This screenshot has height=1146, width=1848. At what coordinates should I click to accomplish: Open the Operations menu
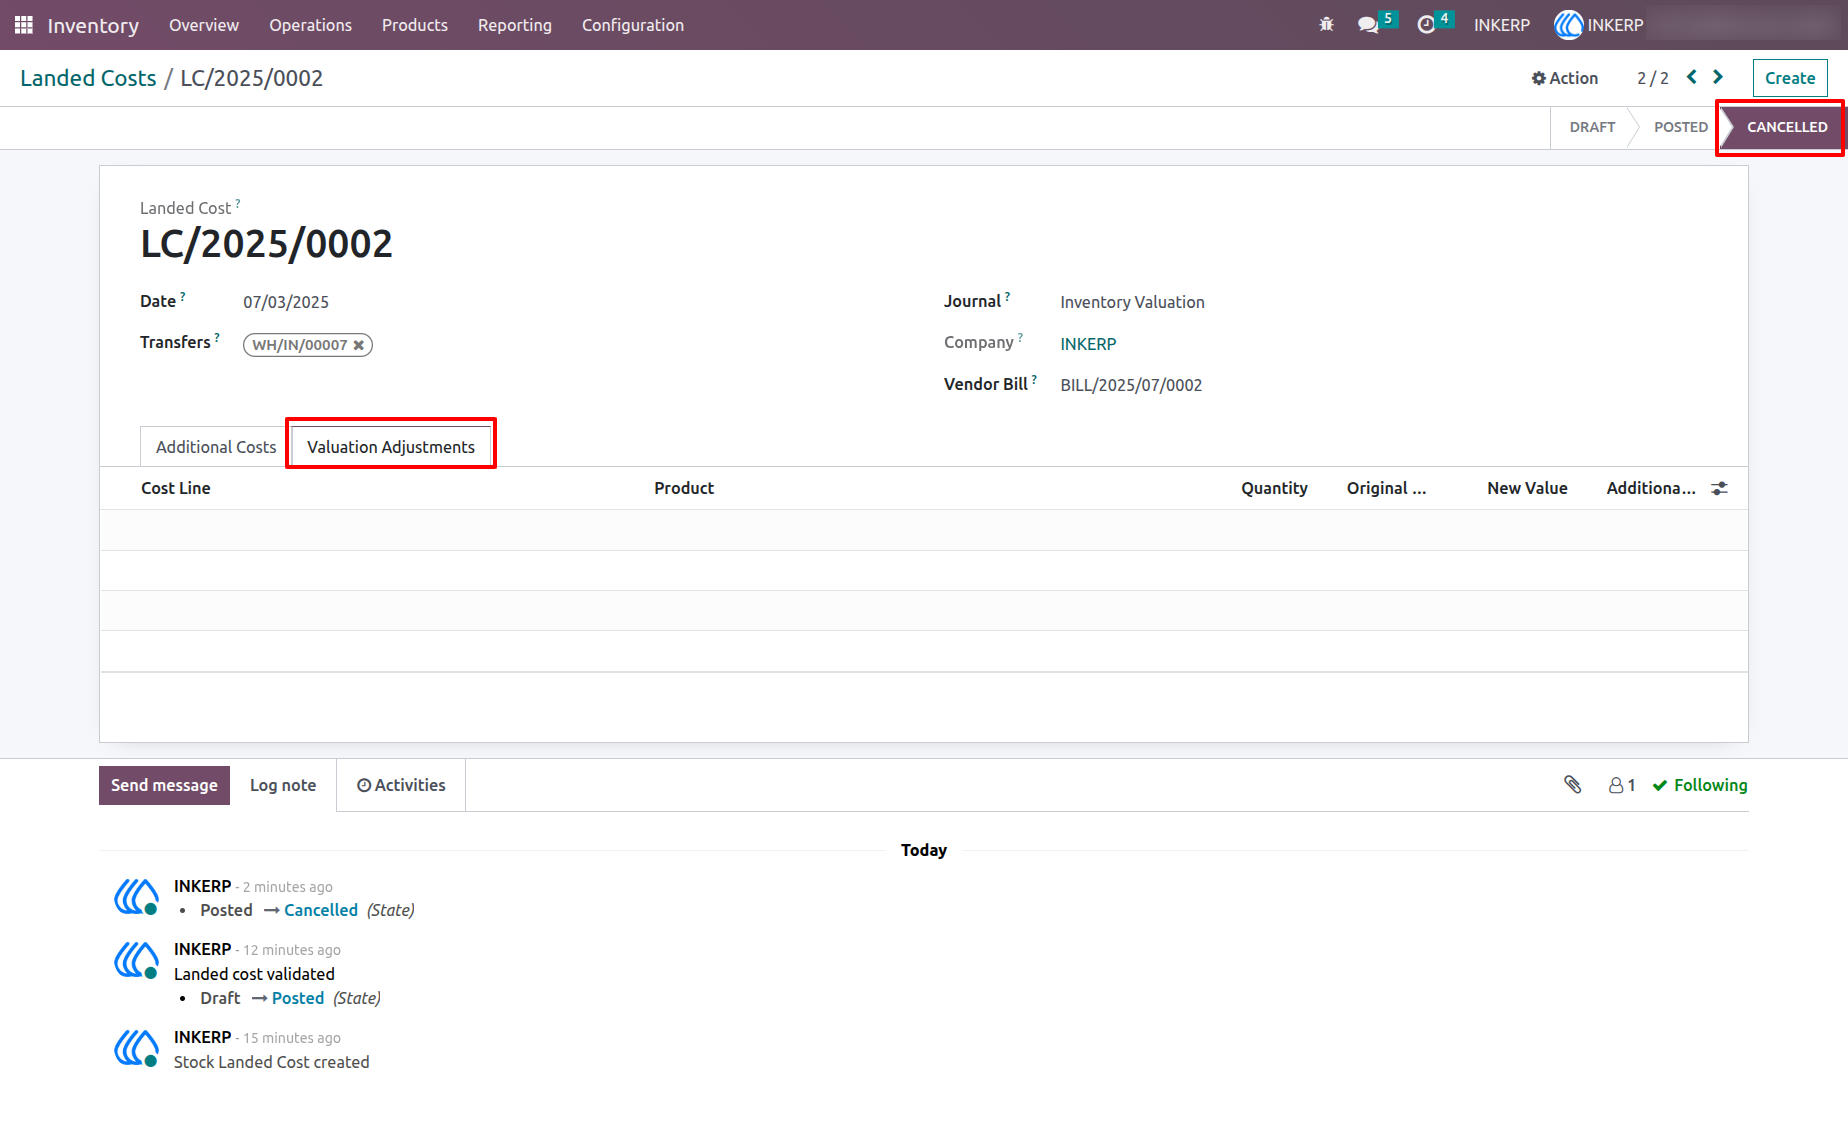coord(310,25)
